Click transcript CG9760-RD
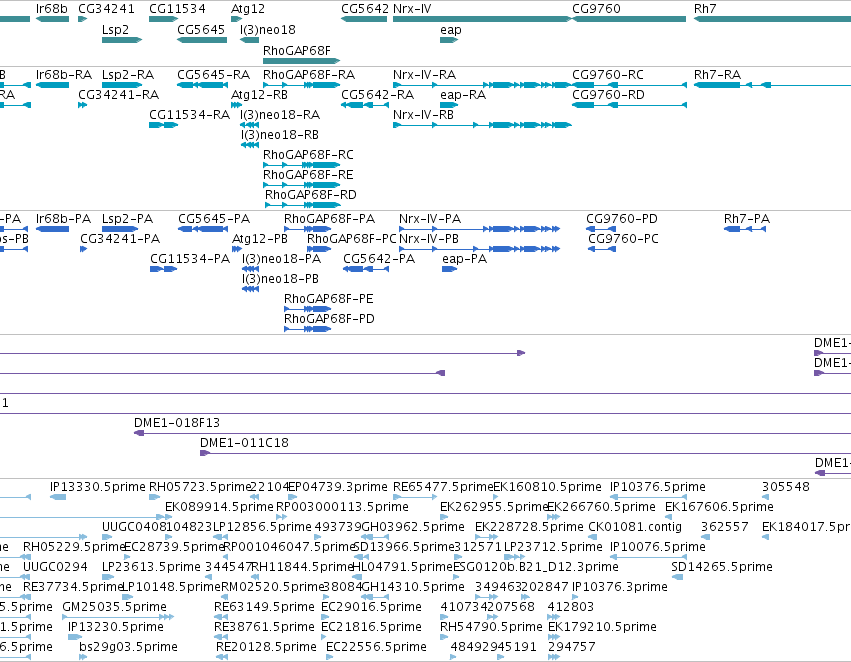 click(x=608, y=94)
